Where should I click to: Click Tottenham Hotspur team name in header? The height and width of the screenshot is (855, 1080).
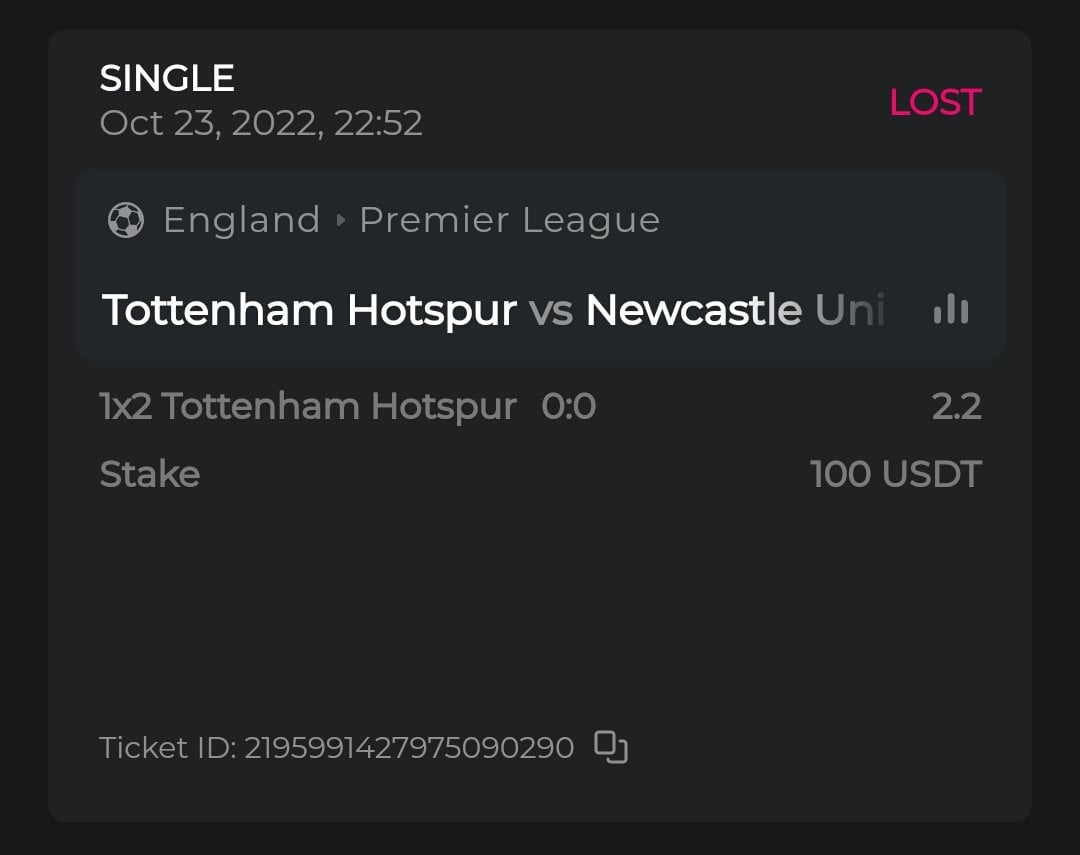309,310
